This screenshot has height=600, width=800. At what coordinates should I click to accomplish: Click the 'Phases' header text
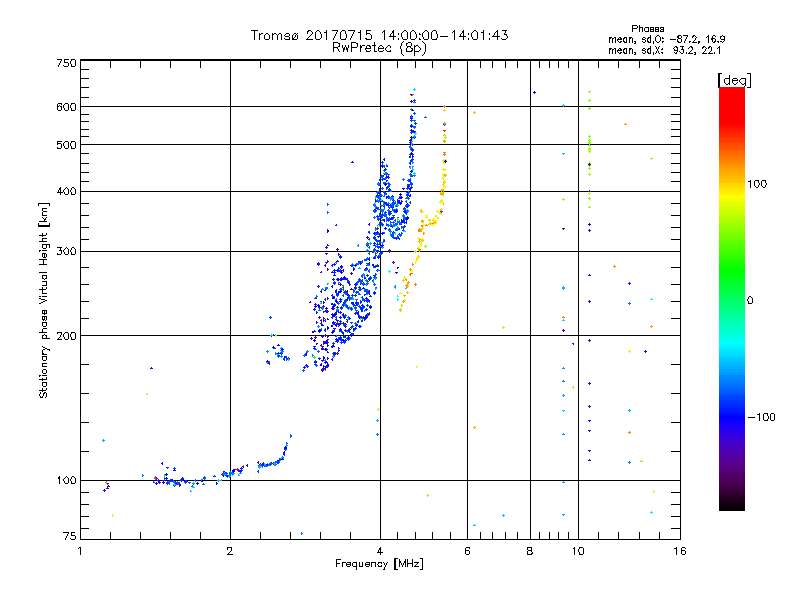point(647,29)
